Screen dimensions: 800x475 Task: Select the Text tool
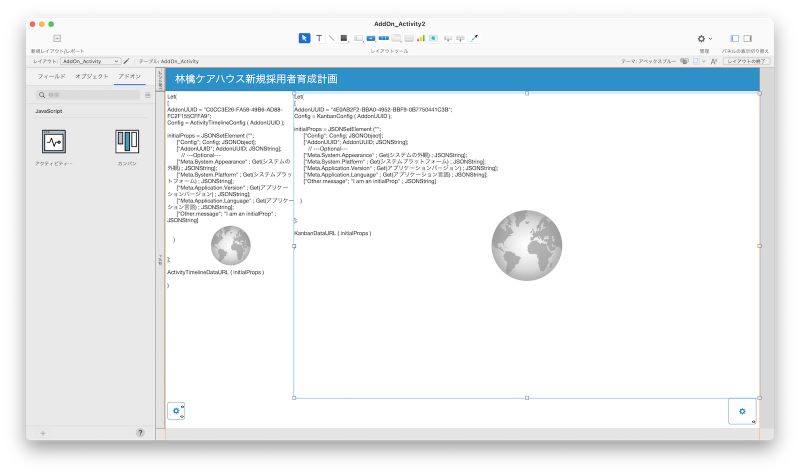319,38
